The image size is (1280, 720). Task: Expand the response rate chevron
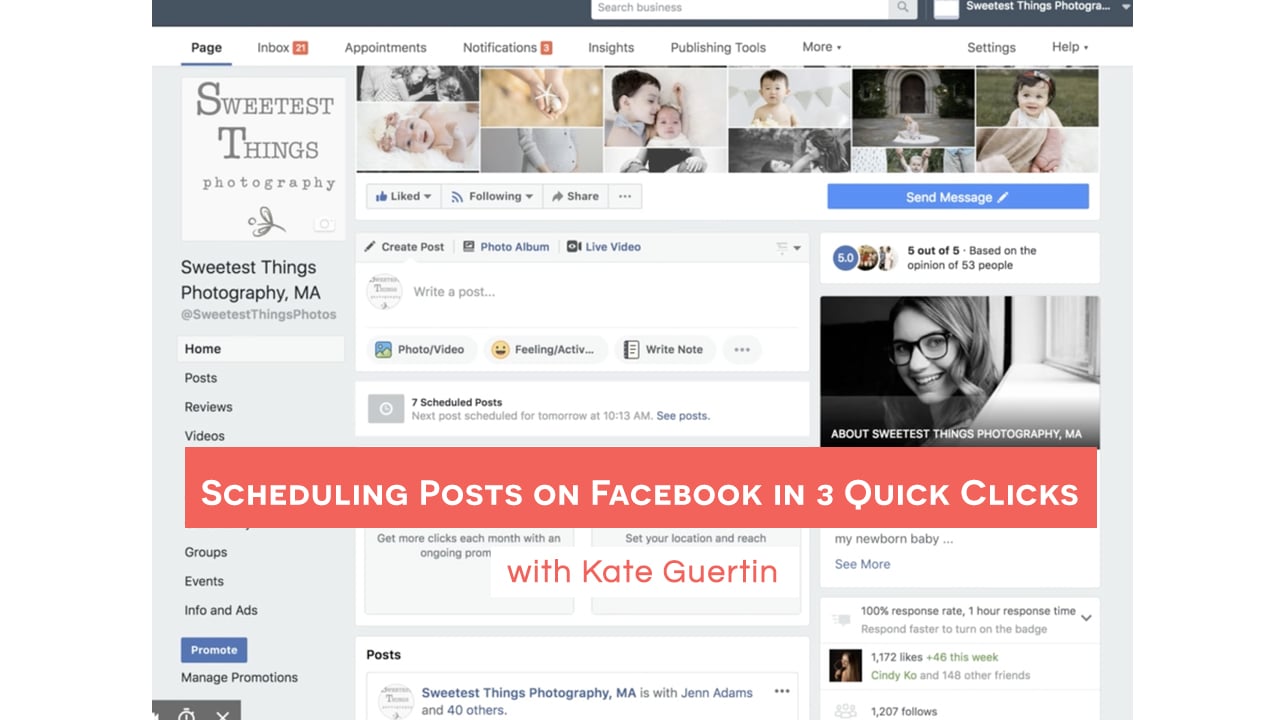1086,618
